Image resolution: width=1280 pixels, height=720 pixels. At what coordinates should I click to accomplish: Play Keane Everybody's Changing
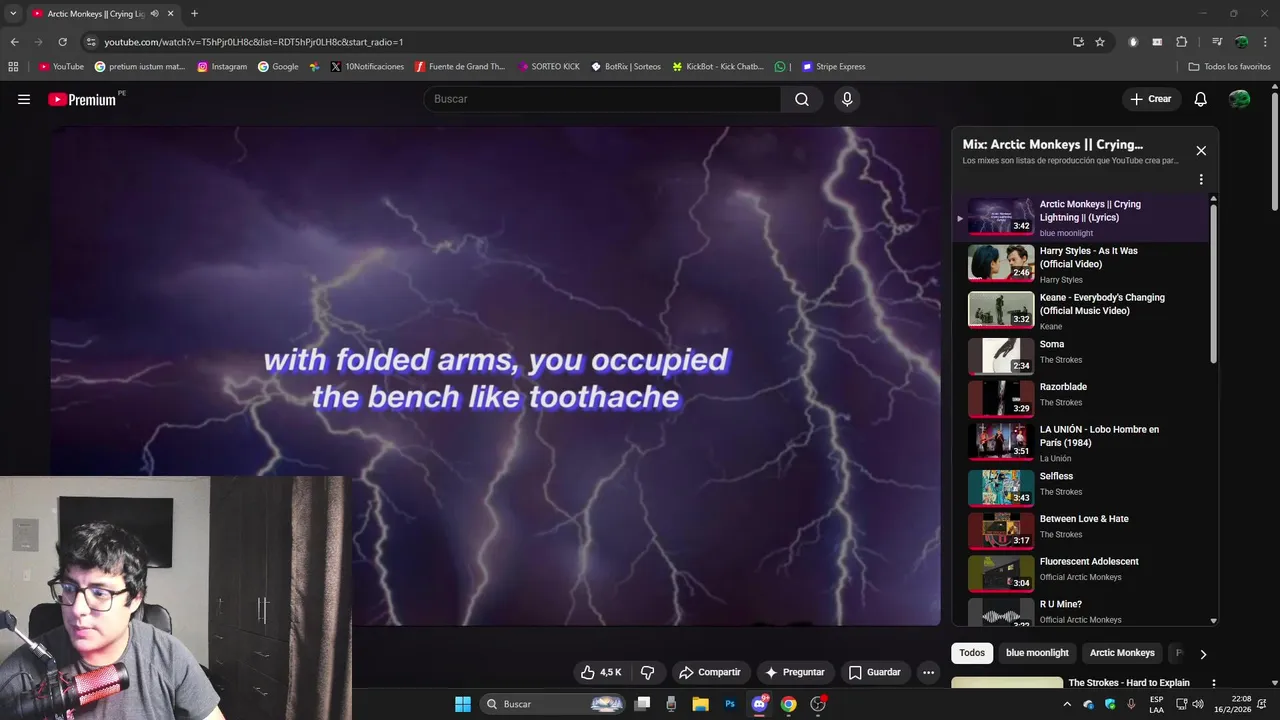(x=1080, y=311)
